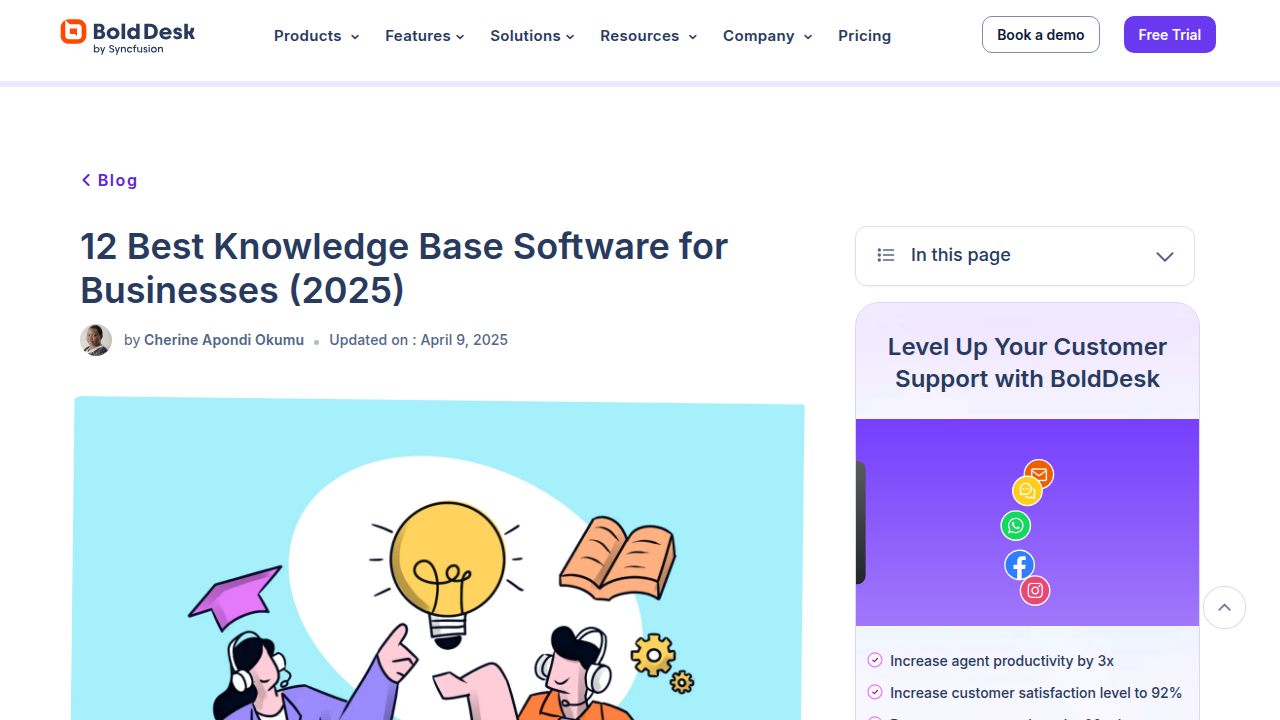Open the Company menu

click(767, 36)
